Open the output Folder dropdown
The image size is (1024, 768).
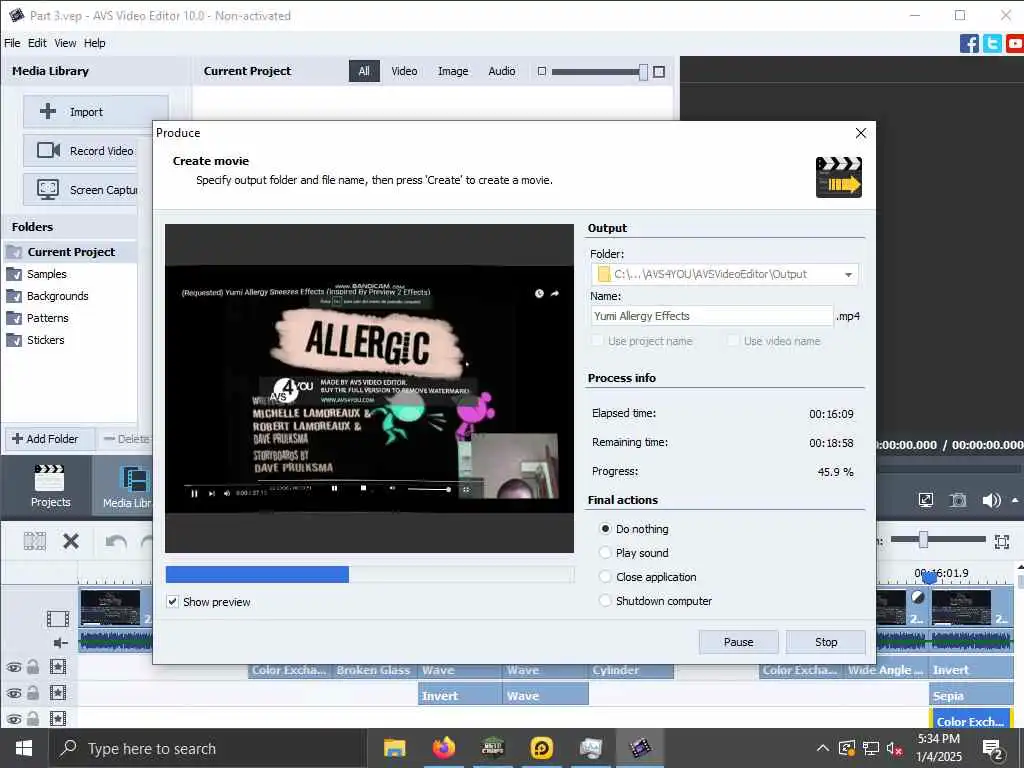(x=848, y=274)
